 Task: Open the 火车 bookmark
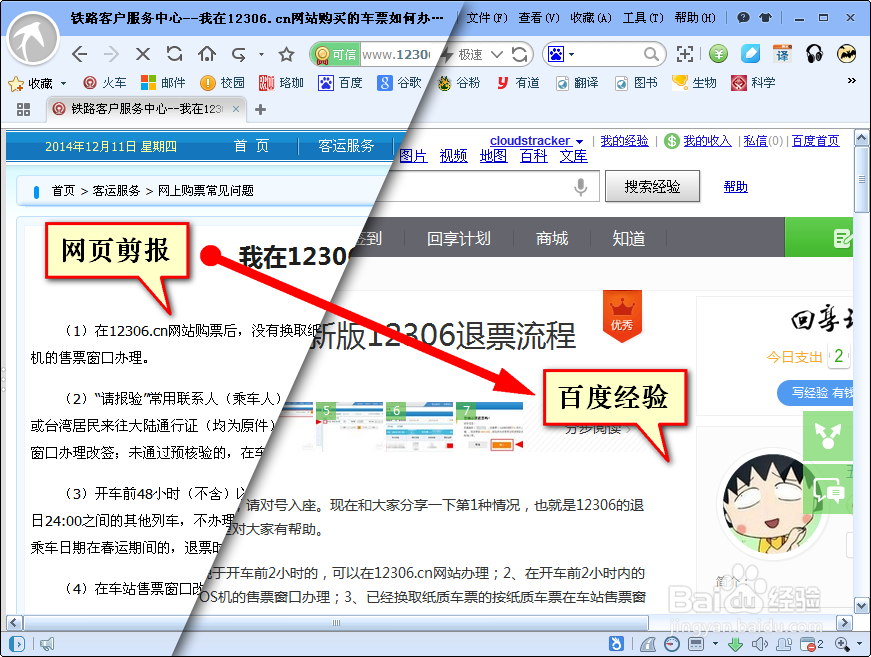[x=104, y=83]
